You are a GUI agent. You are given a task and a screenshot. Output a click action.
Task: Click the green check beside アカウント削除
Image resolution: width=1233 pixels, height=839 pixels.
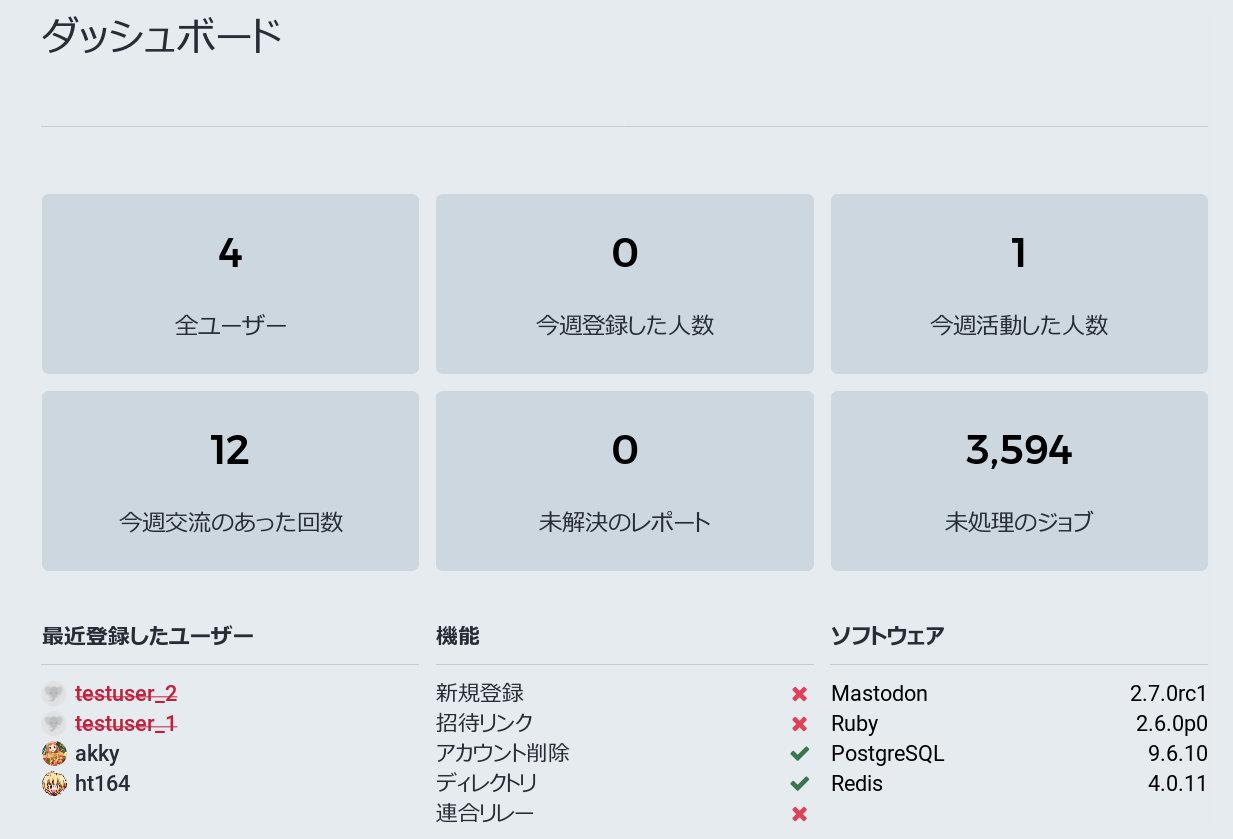799,753
